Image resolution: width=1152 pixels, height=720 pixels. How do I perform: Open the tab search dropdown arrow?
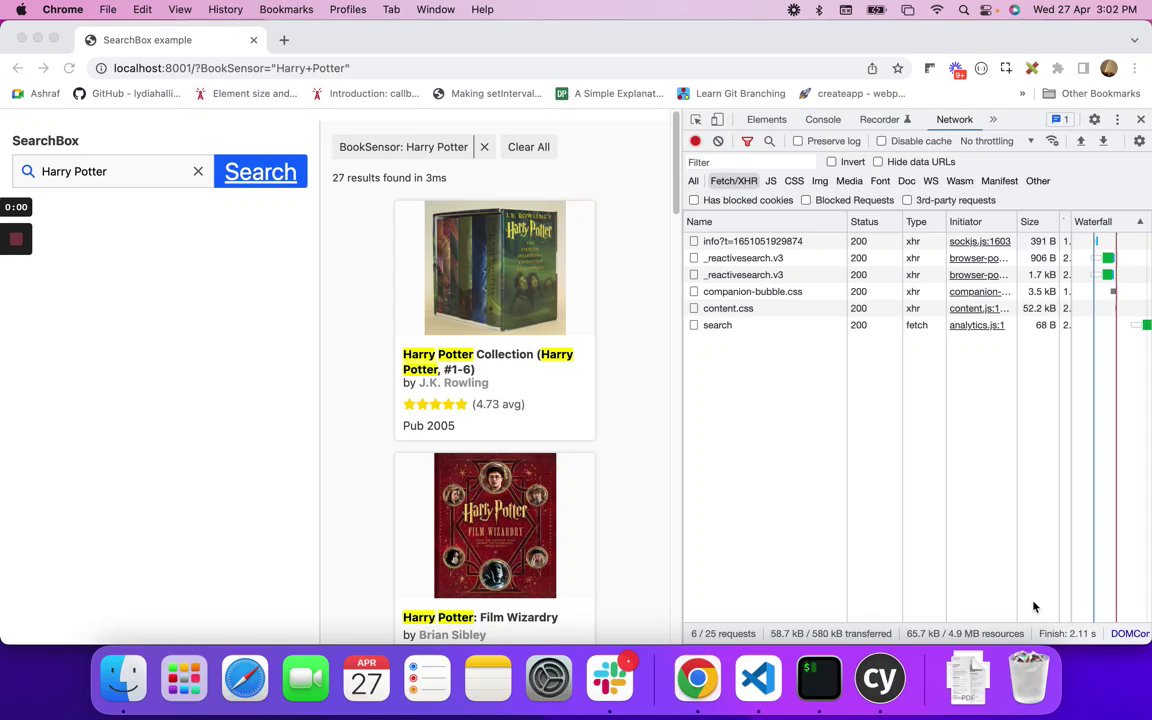click(1134, 40)
